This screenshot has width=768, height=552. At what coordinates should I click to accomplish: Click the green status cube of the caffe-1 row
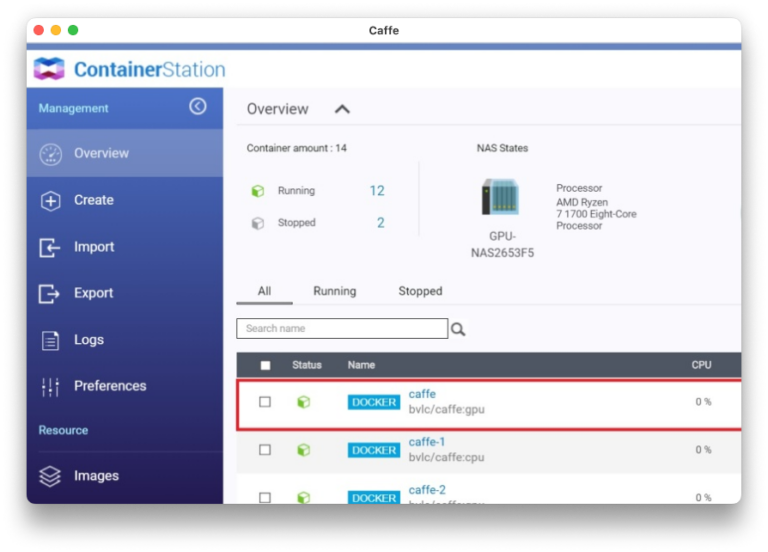pos(304,450)
